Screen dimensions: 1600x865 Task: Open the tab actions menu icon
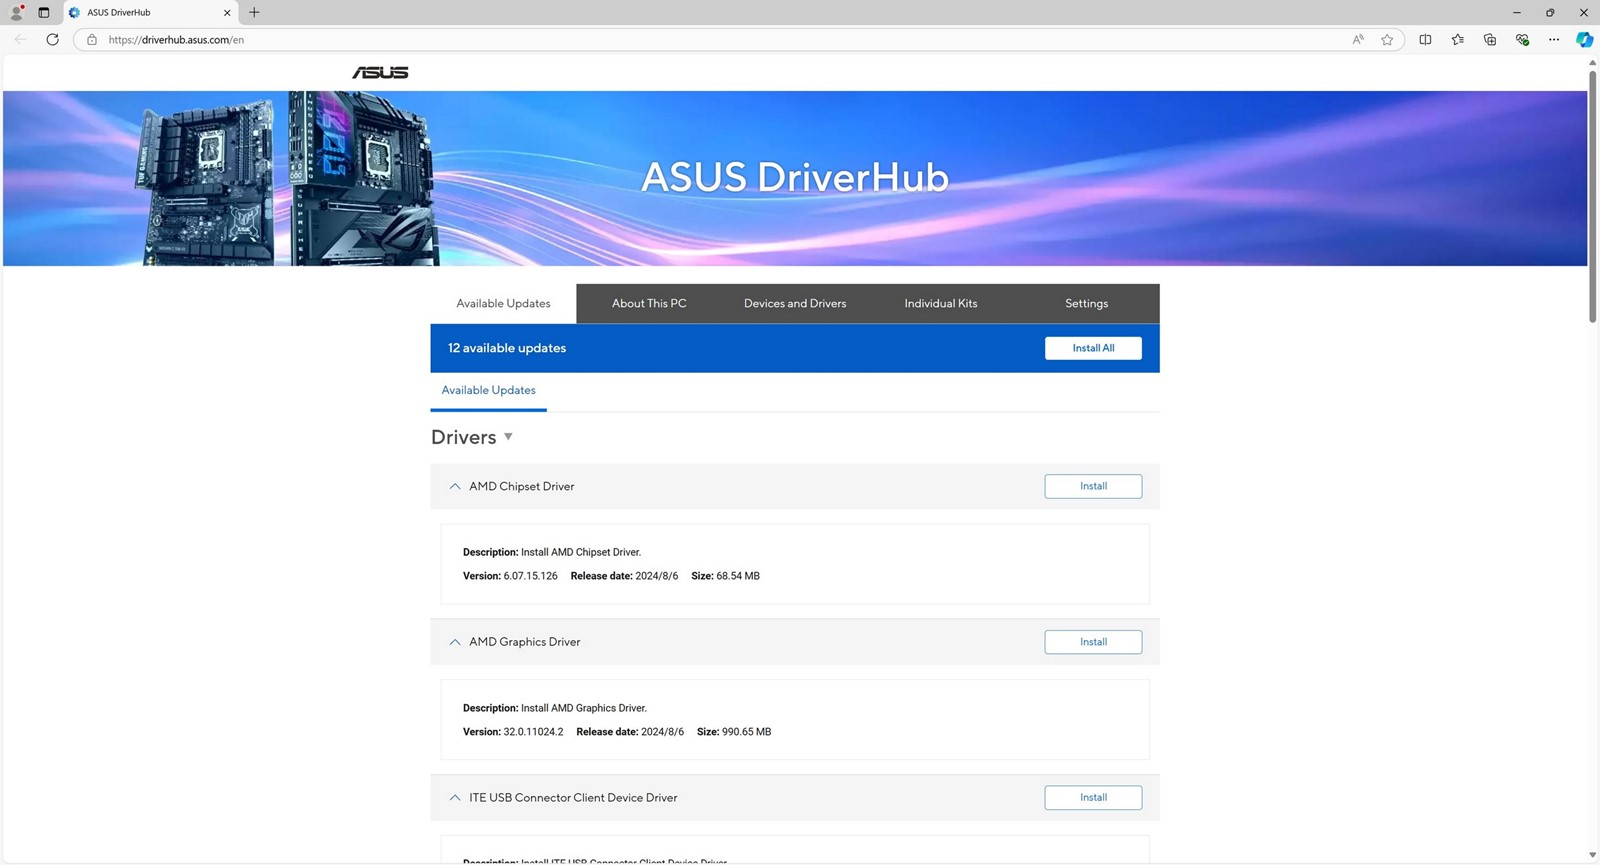click(44, 12)
